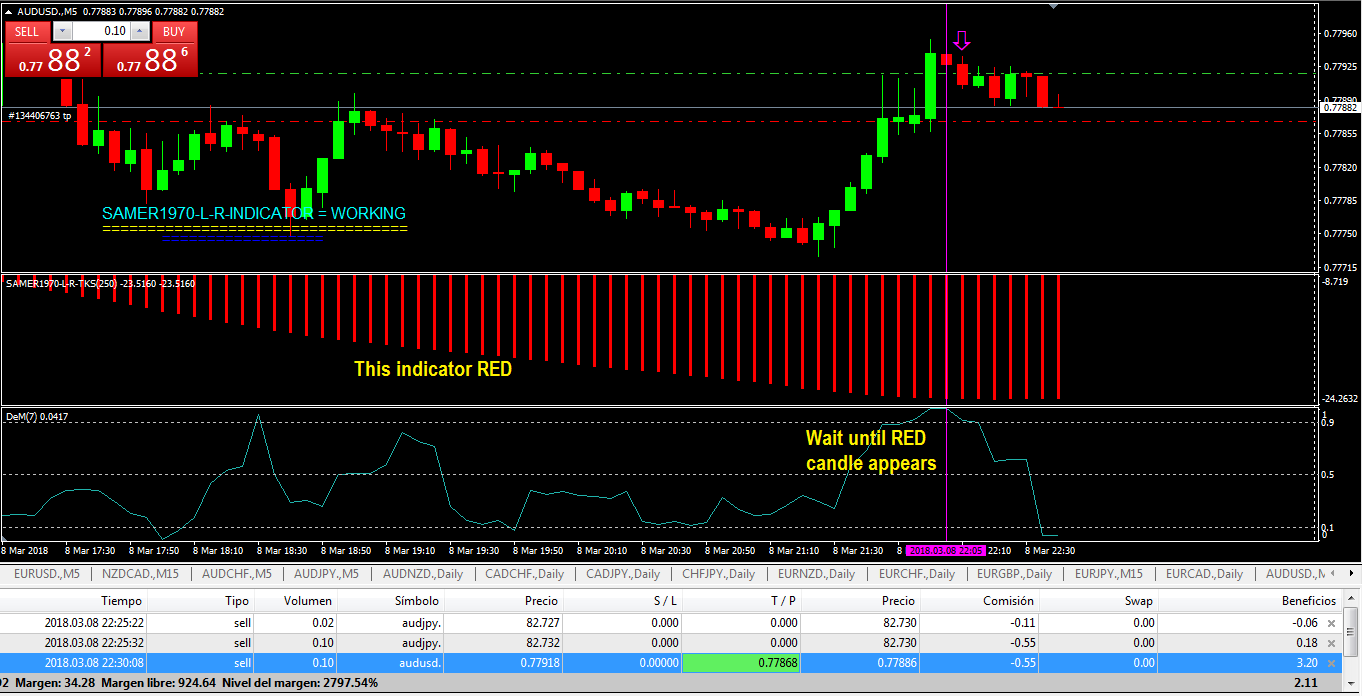Decrease lot volume with down arrow
1362x696 pixels.
click(62, 31)
